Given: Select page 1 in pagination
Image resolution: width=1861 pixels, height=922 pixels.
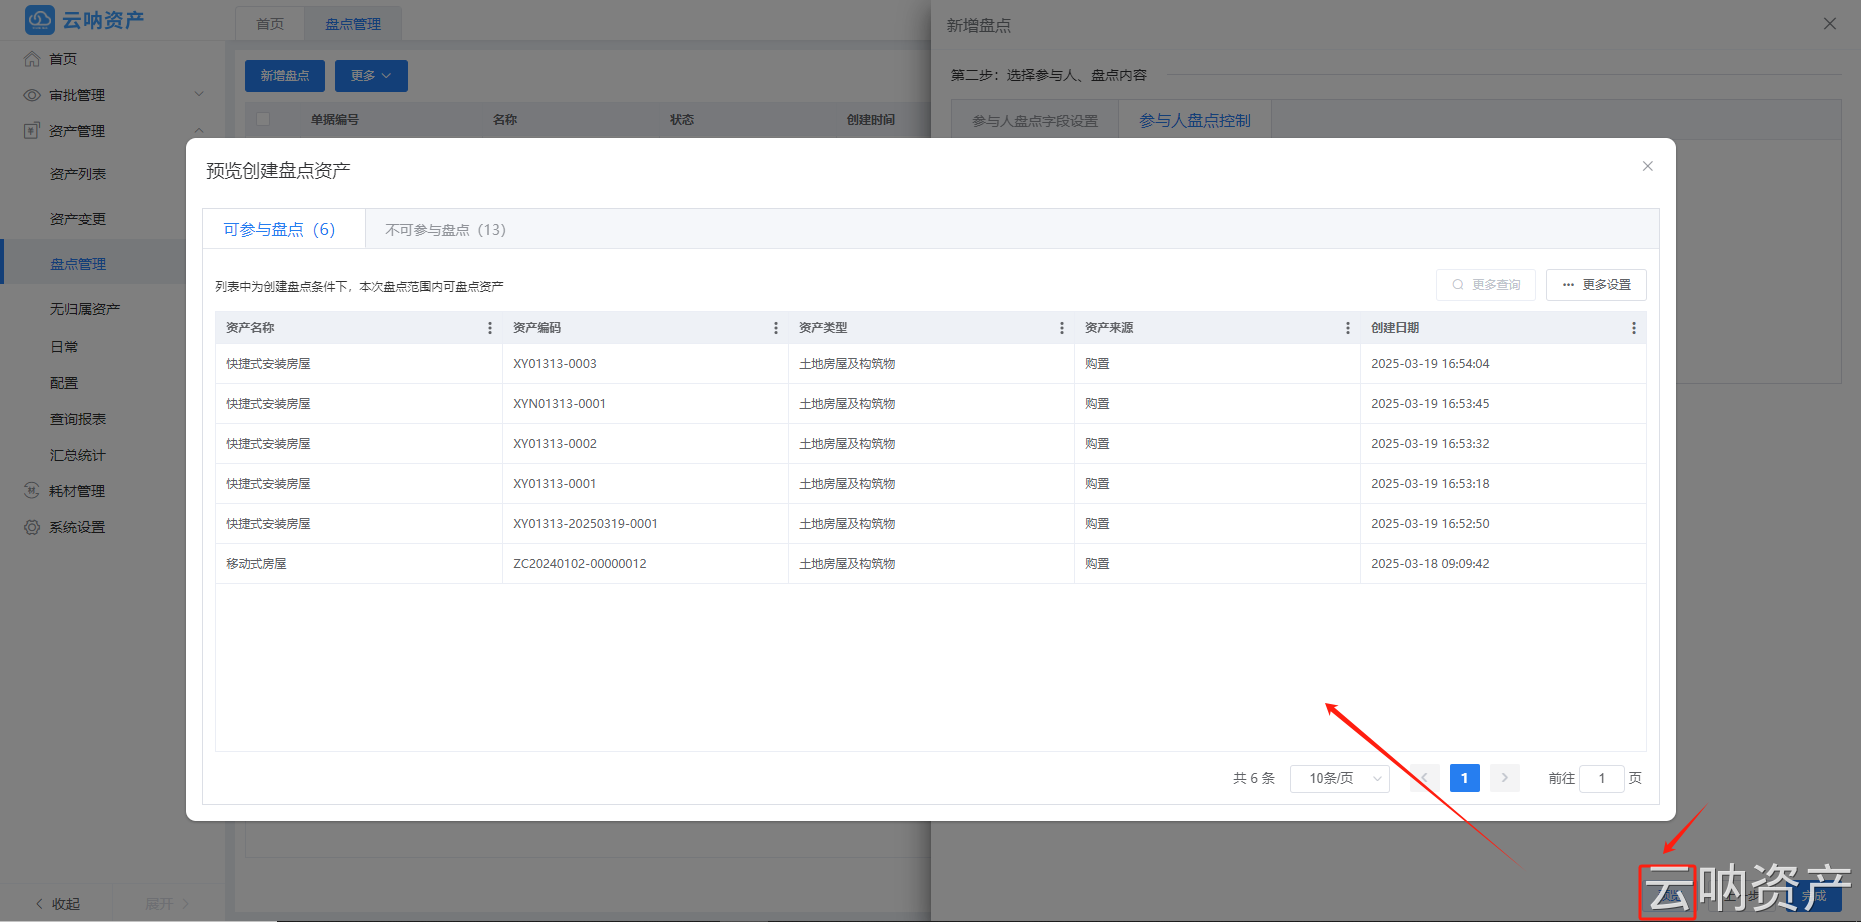Looking at the screenshot, I should coord(1465,778).
